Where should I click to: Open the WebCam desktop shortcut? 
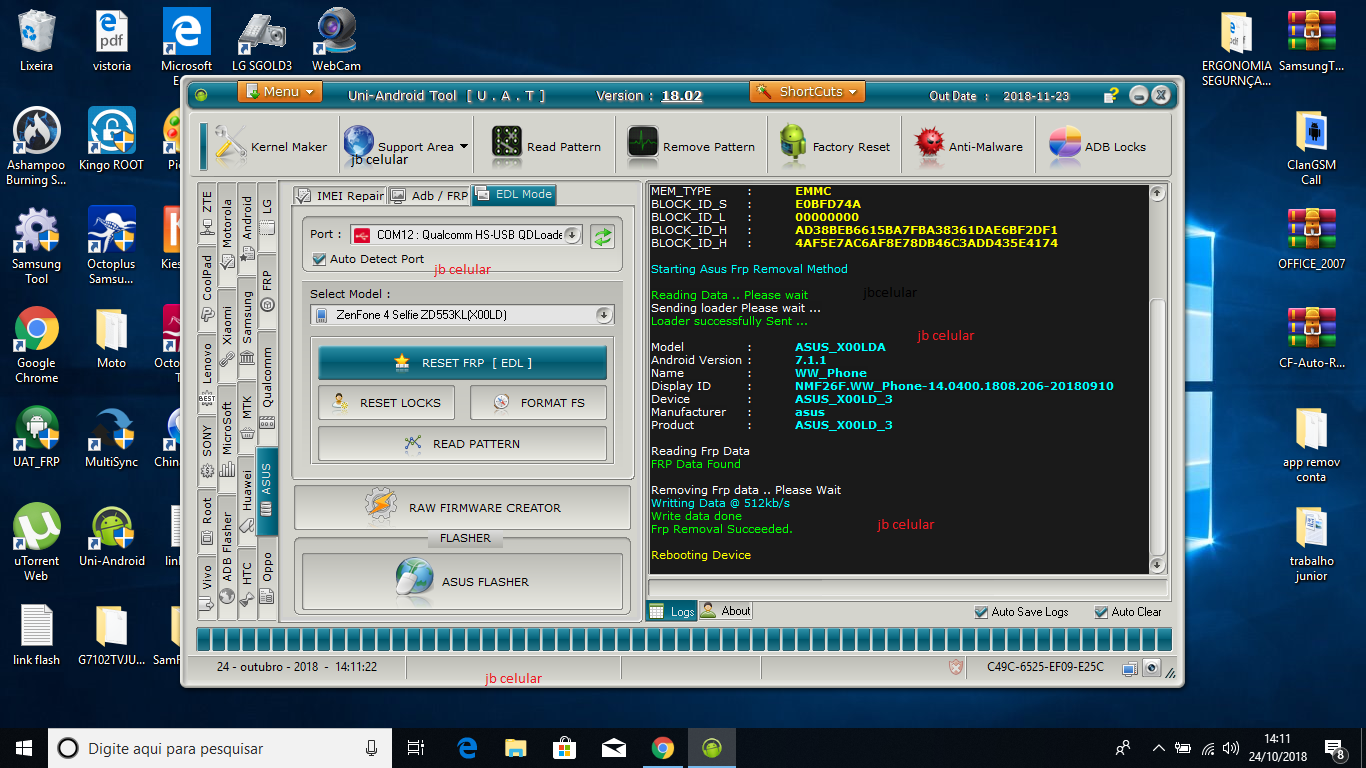[x=337, y=41]
